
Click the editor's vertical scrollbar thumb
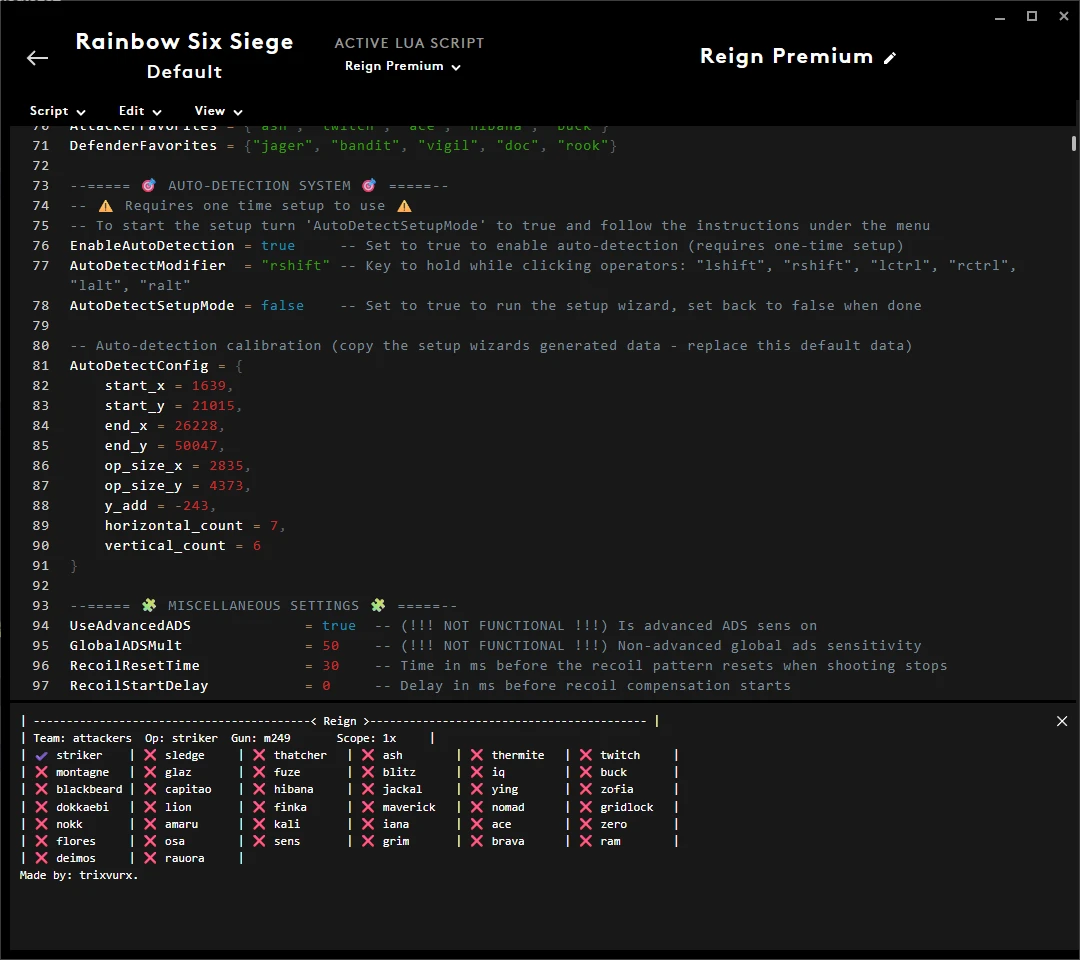(1074, 143)
